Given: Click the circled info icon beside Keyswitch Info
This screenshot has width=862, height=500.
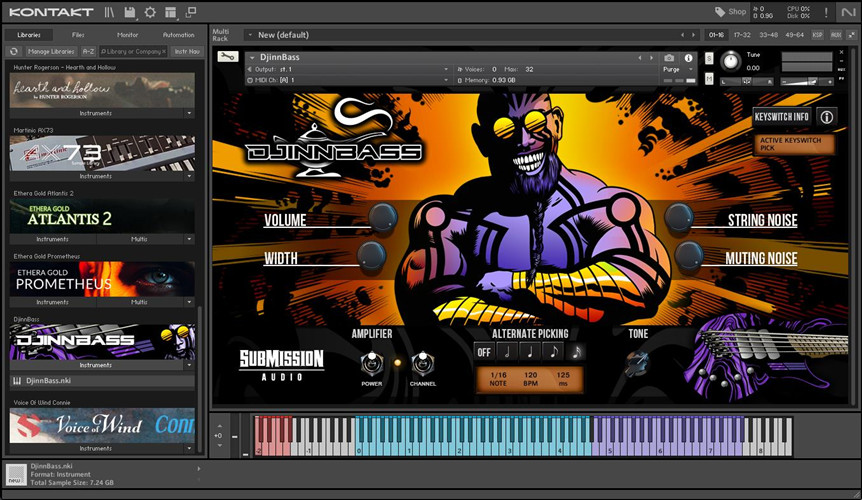Looking at the screenshot, I should (x=826, y=116).
